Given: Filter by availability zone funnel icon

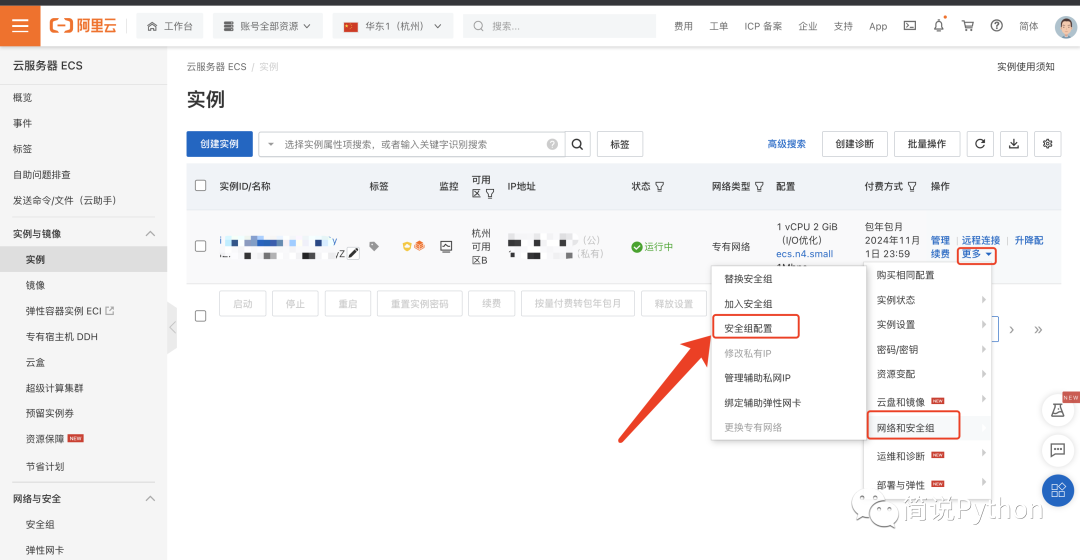Looking at the screenshot, I should [490, 194].
